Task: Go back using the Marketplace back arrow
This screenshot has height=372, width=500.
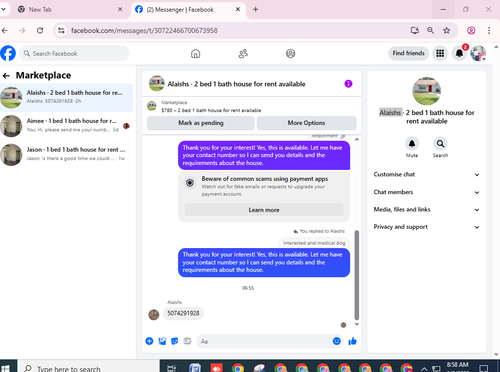Action: click(6, 76)
